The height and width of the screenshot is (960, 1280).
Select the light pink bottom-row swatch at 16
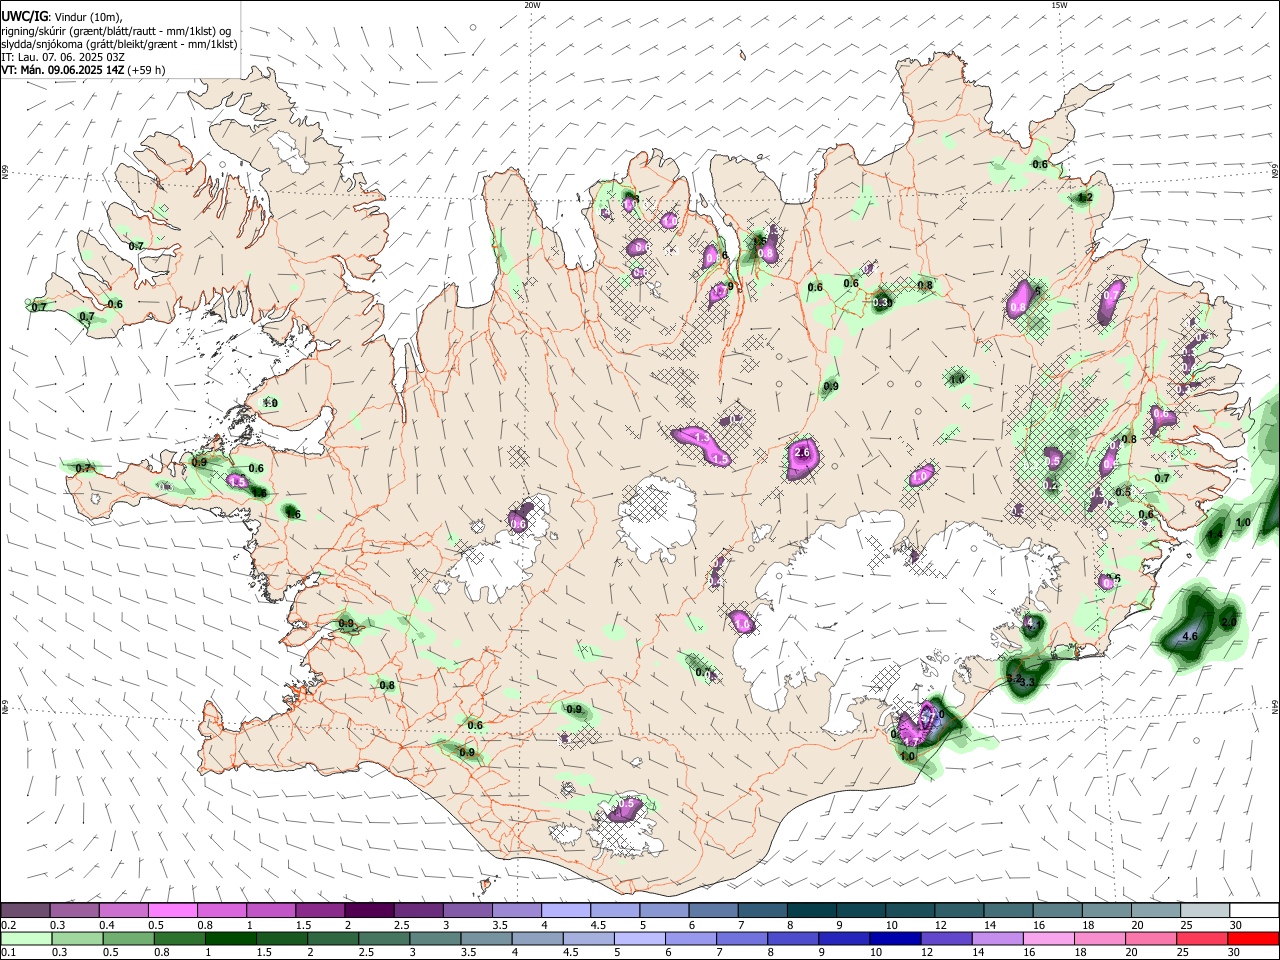pos(1049,938)
